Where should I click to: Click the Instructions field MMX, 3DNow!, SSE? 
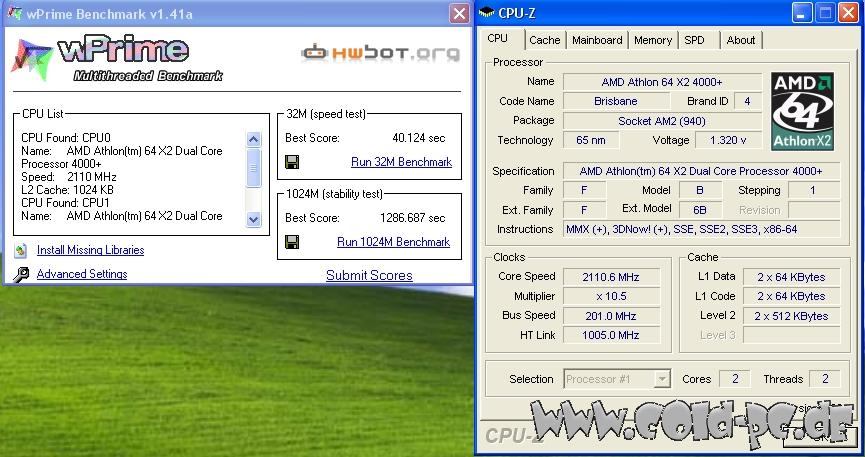coord(701,229)
